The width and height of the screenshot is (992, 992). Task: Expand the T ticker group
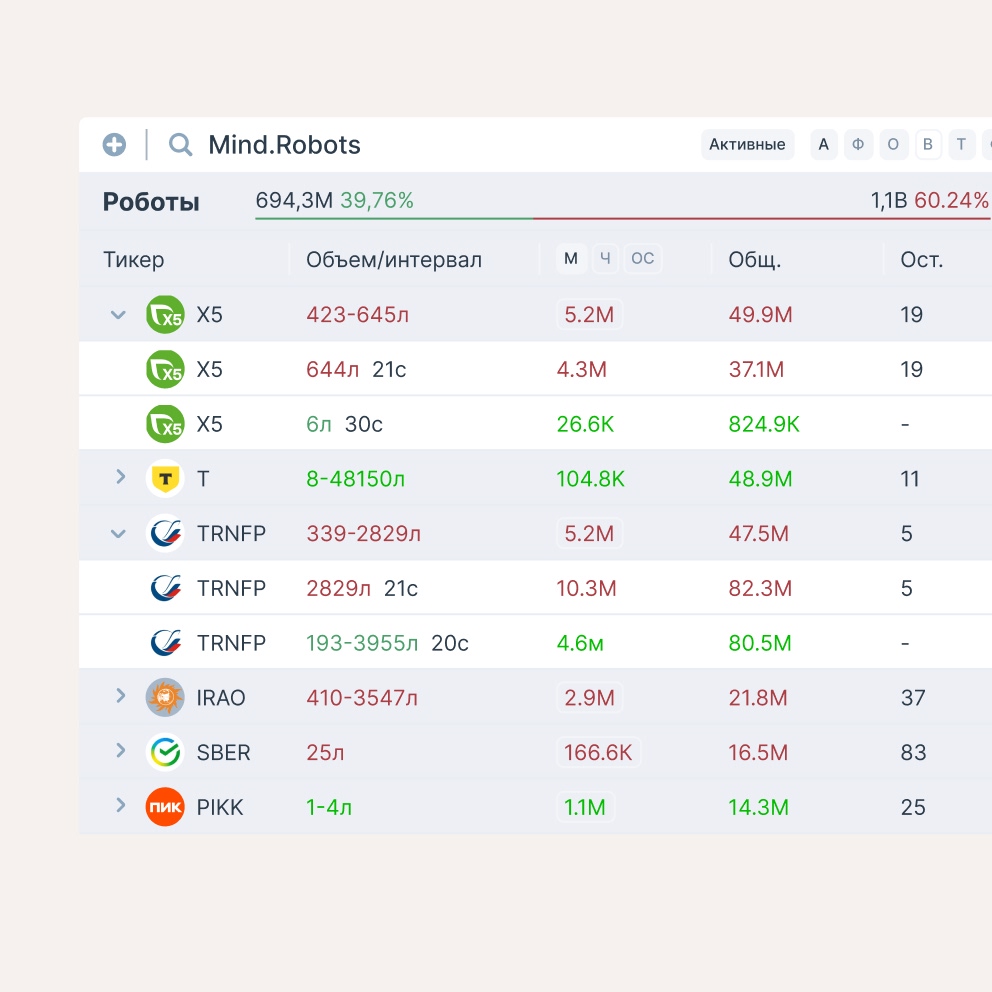[120, 477]
